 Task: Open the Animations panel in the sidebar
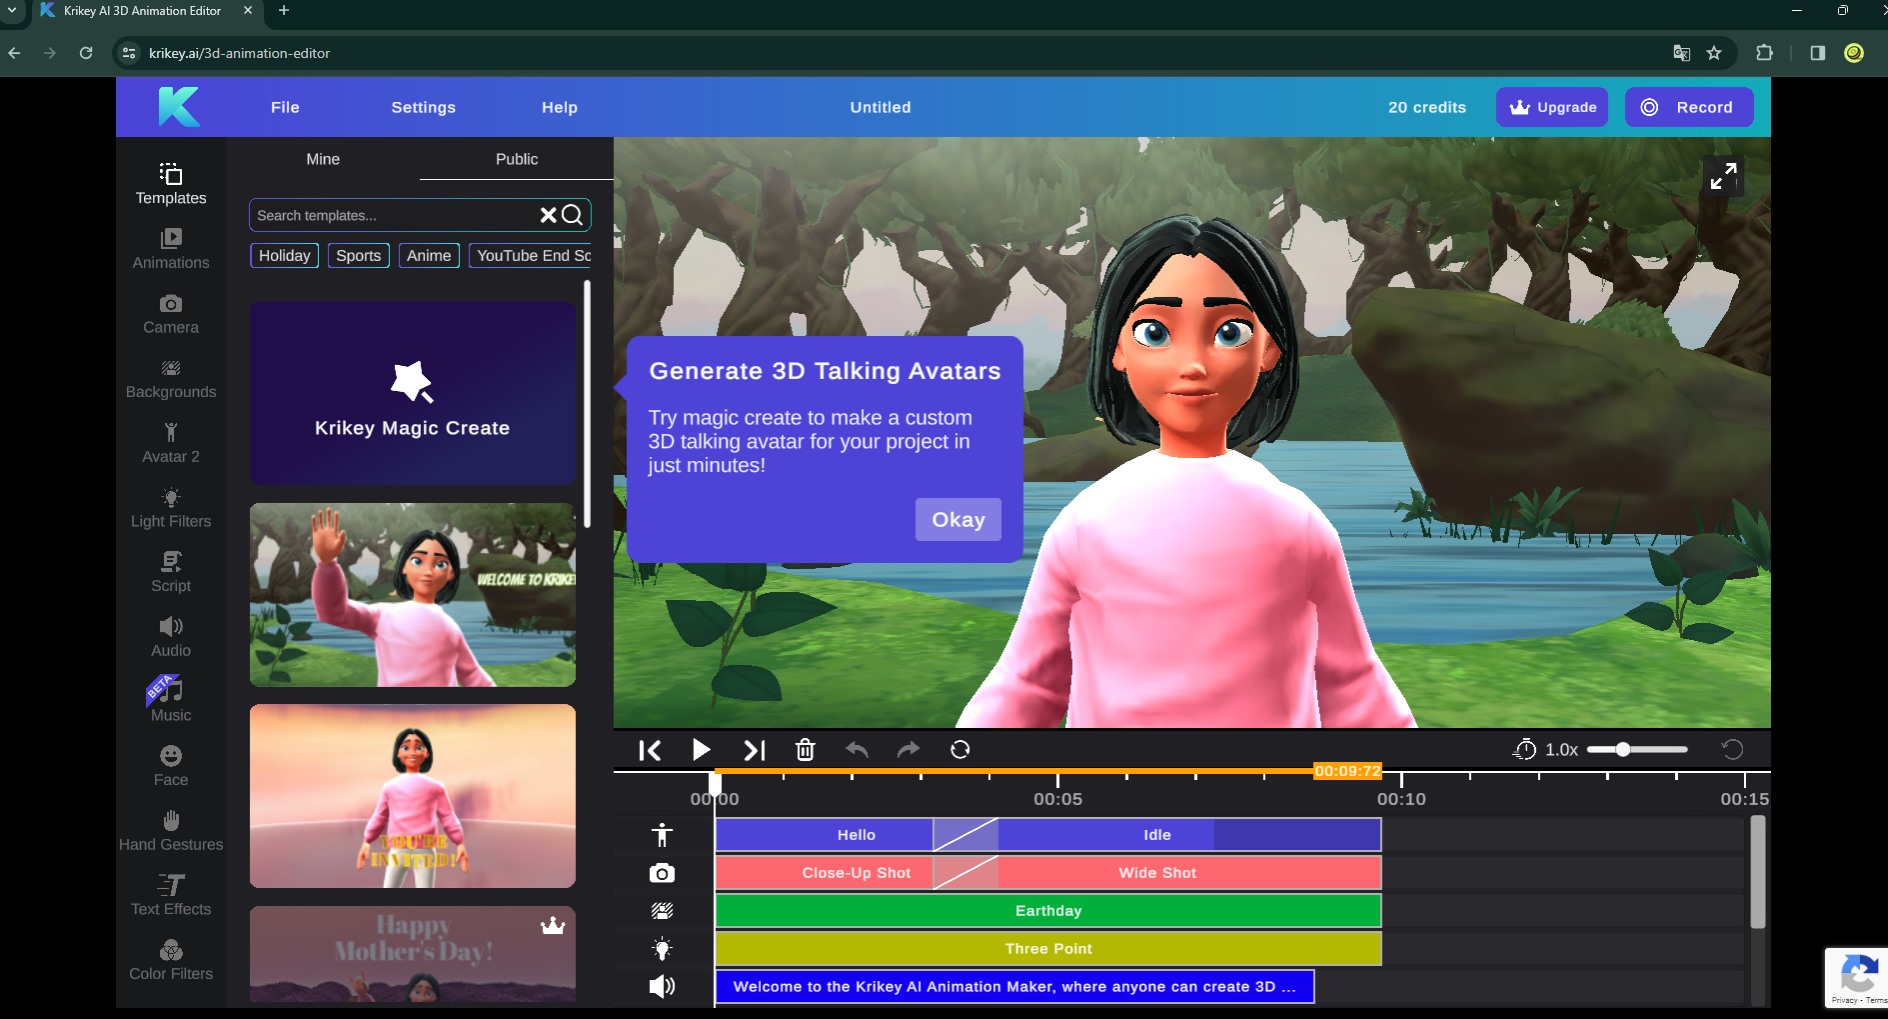(x=171, y=249)
